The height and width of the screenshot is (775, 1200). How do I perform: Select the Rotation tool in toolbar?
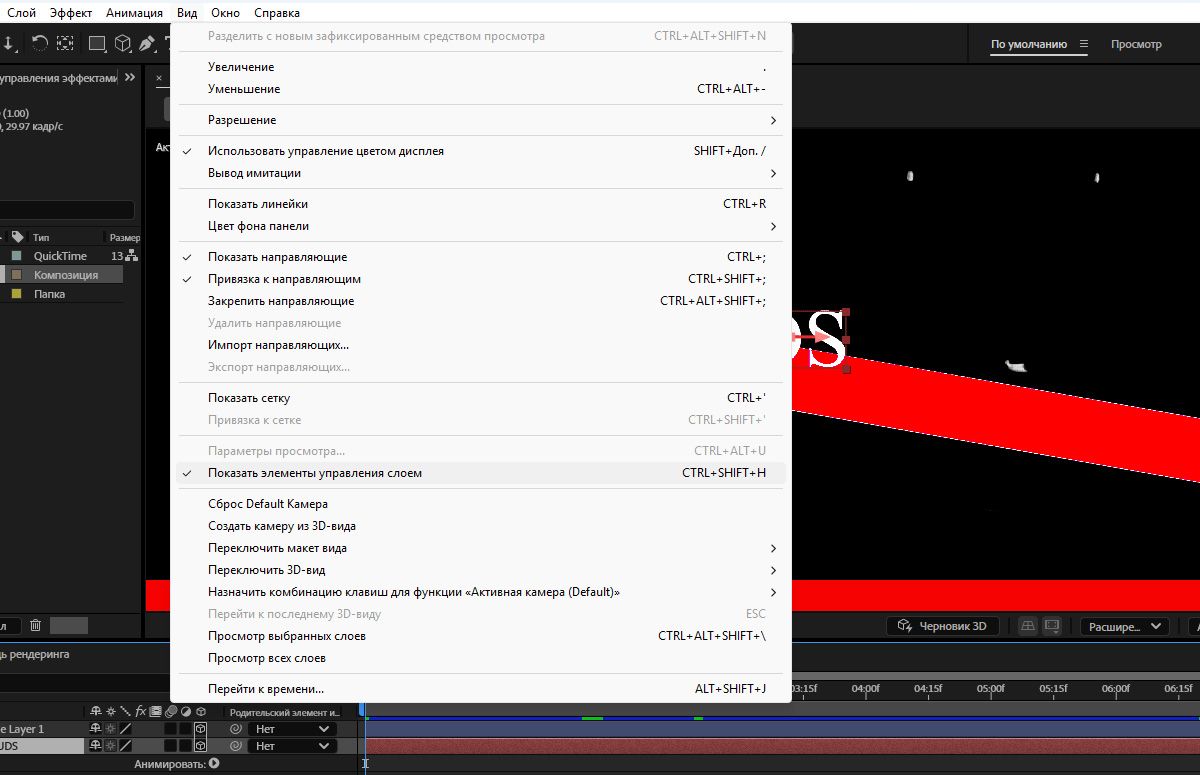40,43
